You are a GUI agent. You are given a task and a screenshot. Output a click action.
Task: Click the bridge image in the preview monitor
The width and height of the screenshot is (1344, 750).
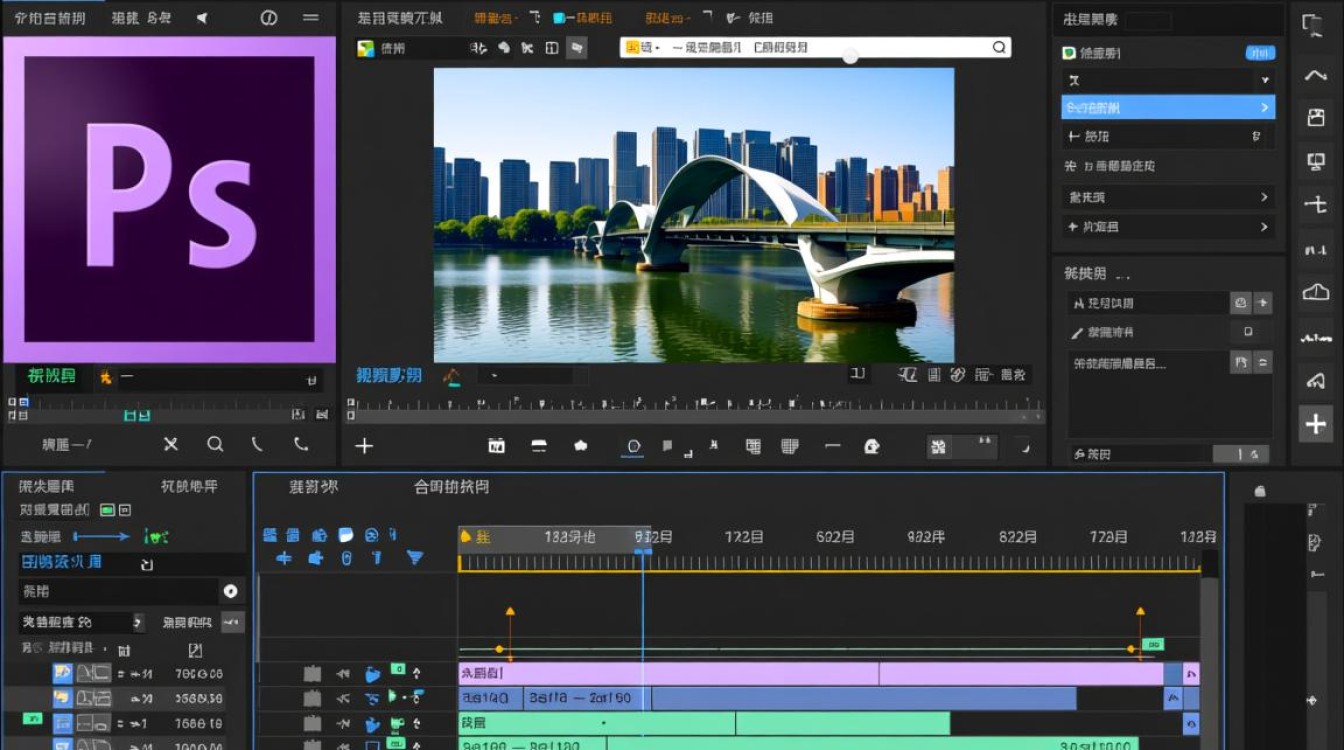[x=694, y=215]
